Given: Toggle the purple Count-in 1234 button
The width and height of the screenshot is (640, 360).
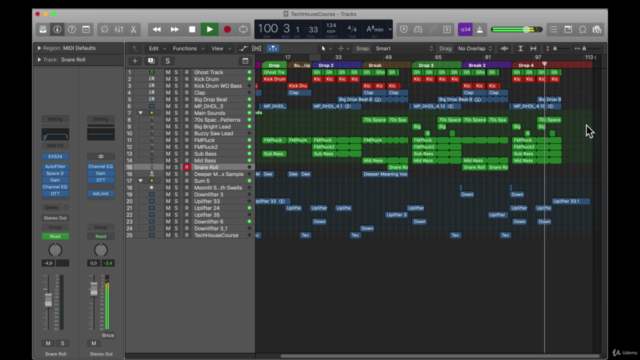Looking at the screenshot, I should pyautogui.click(x=465, y=29).
